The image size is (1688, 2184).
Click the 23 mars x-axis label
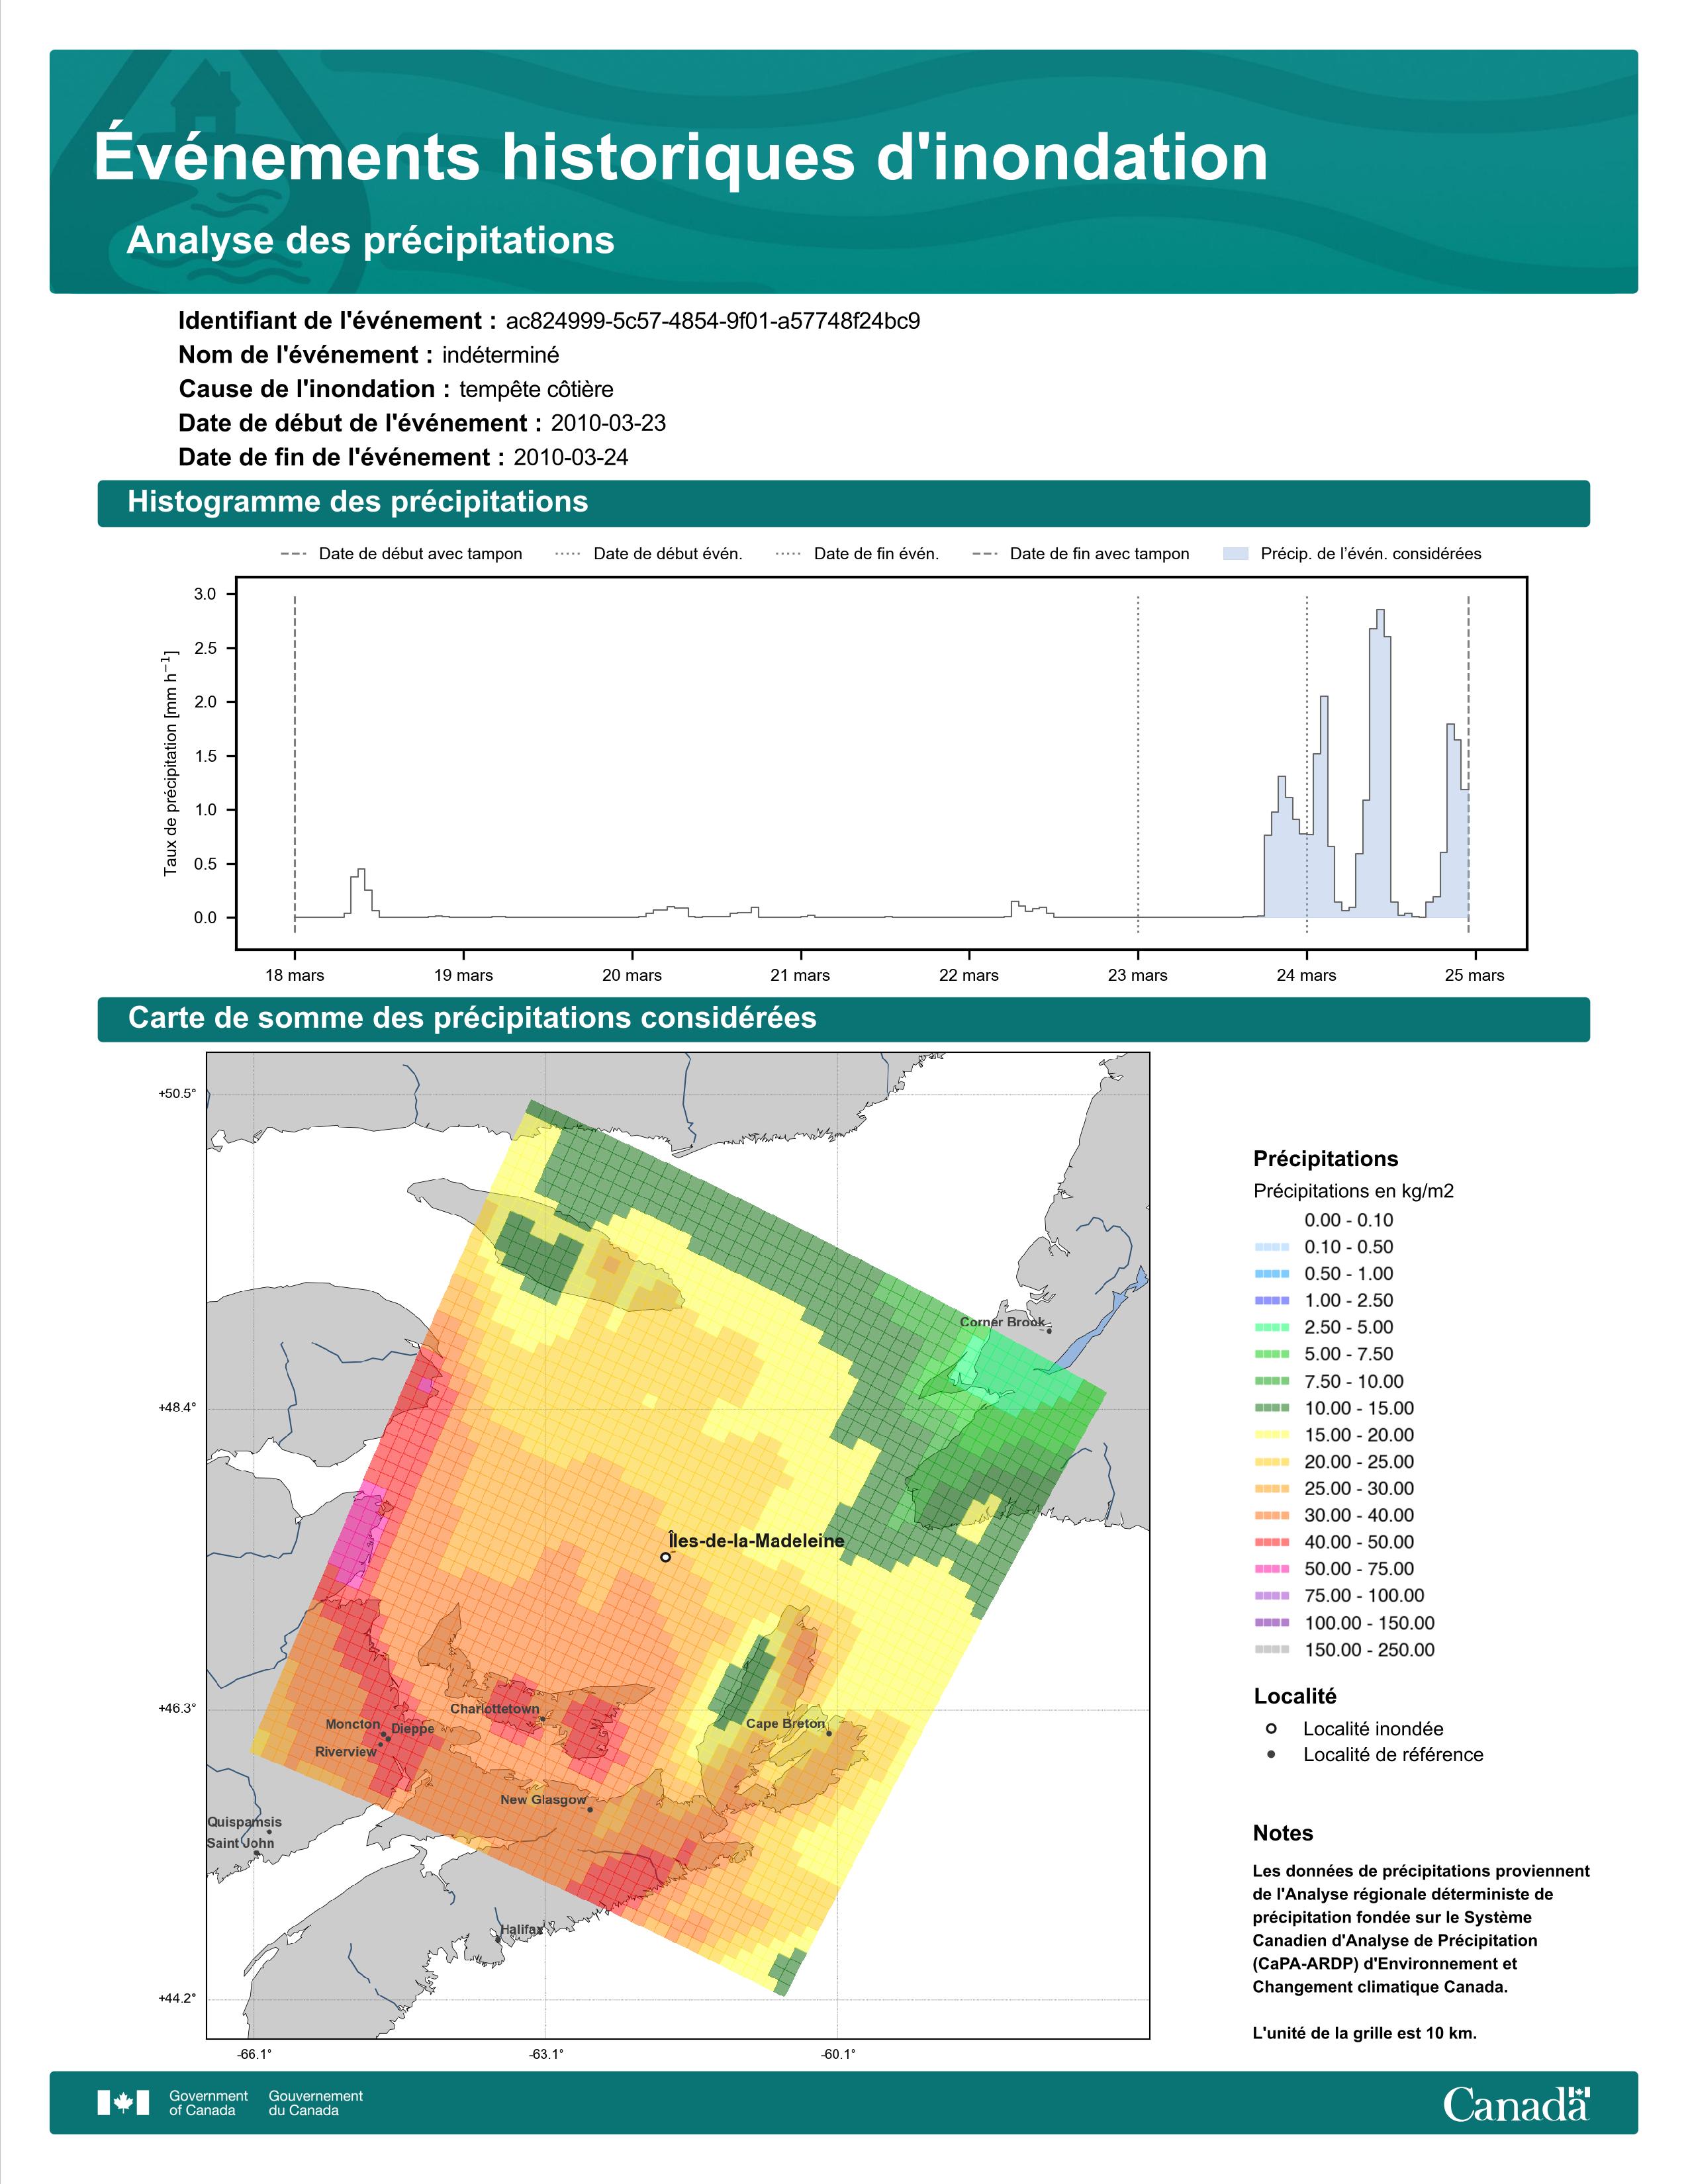(1138, 975)
